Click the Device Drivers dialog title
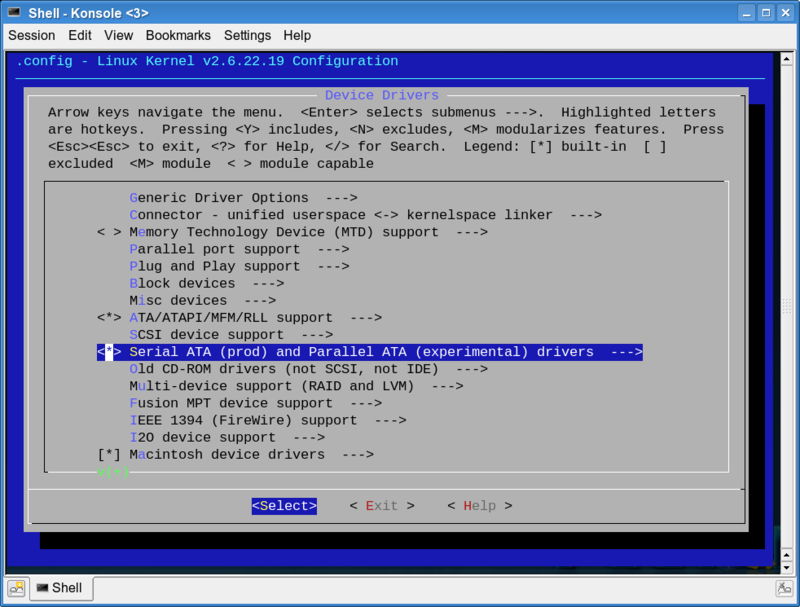Viewport: 800px width, 607px height. click(382, 95)
